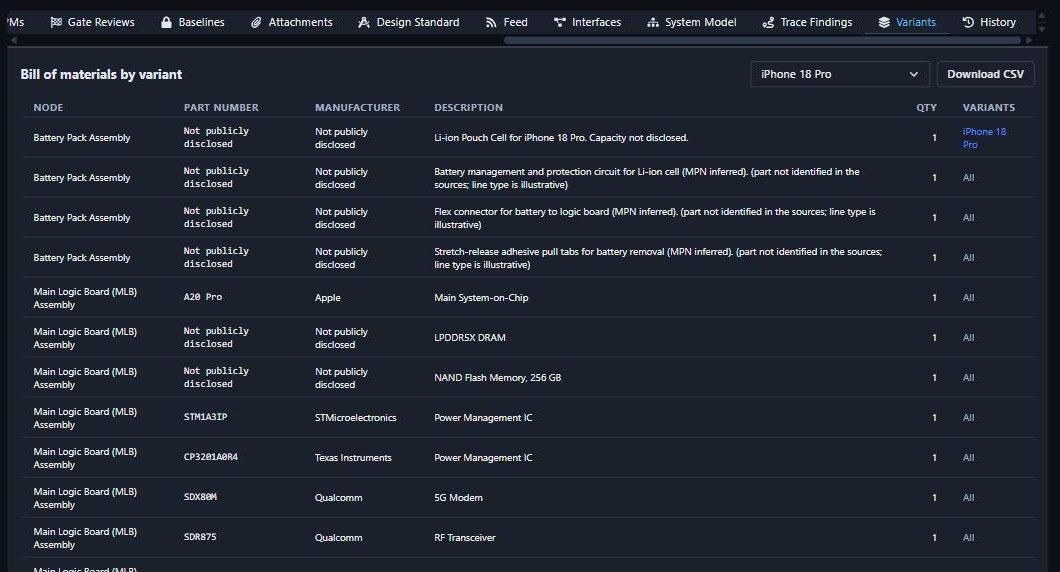This screenshot has width=1060, height=572.
Task: Switch to the Baselines tab
Action: pos(193,22)
